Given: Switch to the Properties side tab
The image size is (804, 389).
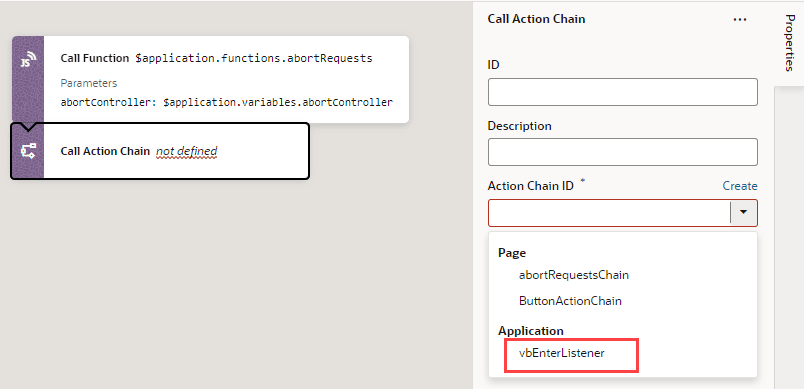Looking at the screenshot, I should click(789, 43).
